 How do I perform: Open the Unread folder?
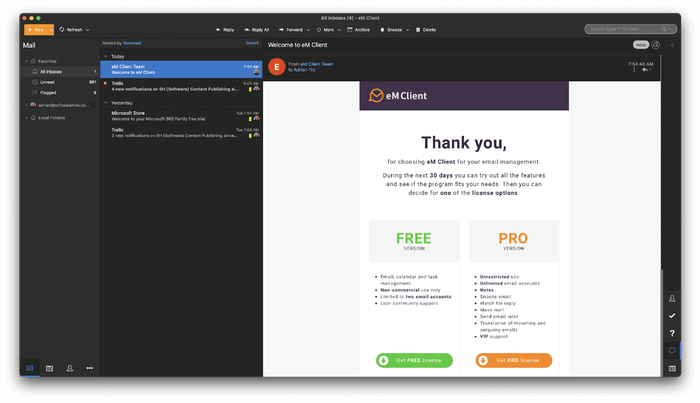[59, 82]
